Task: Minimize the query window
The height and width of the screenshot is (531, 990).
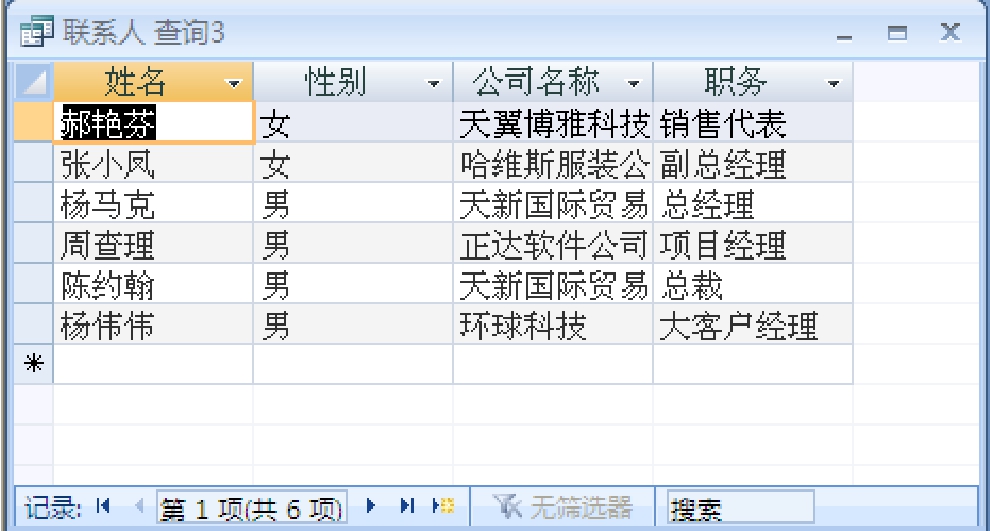Action: [x=852, y=36]
